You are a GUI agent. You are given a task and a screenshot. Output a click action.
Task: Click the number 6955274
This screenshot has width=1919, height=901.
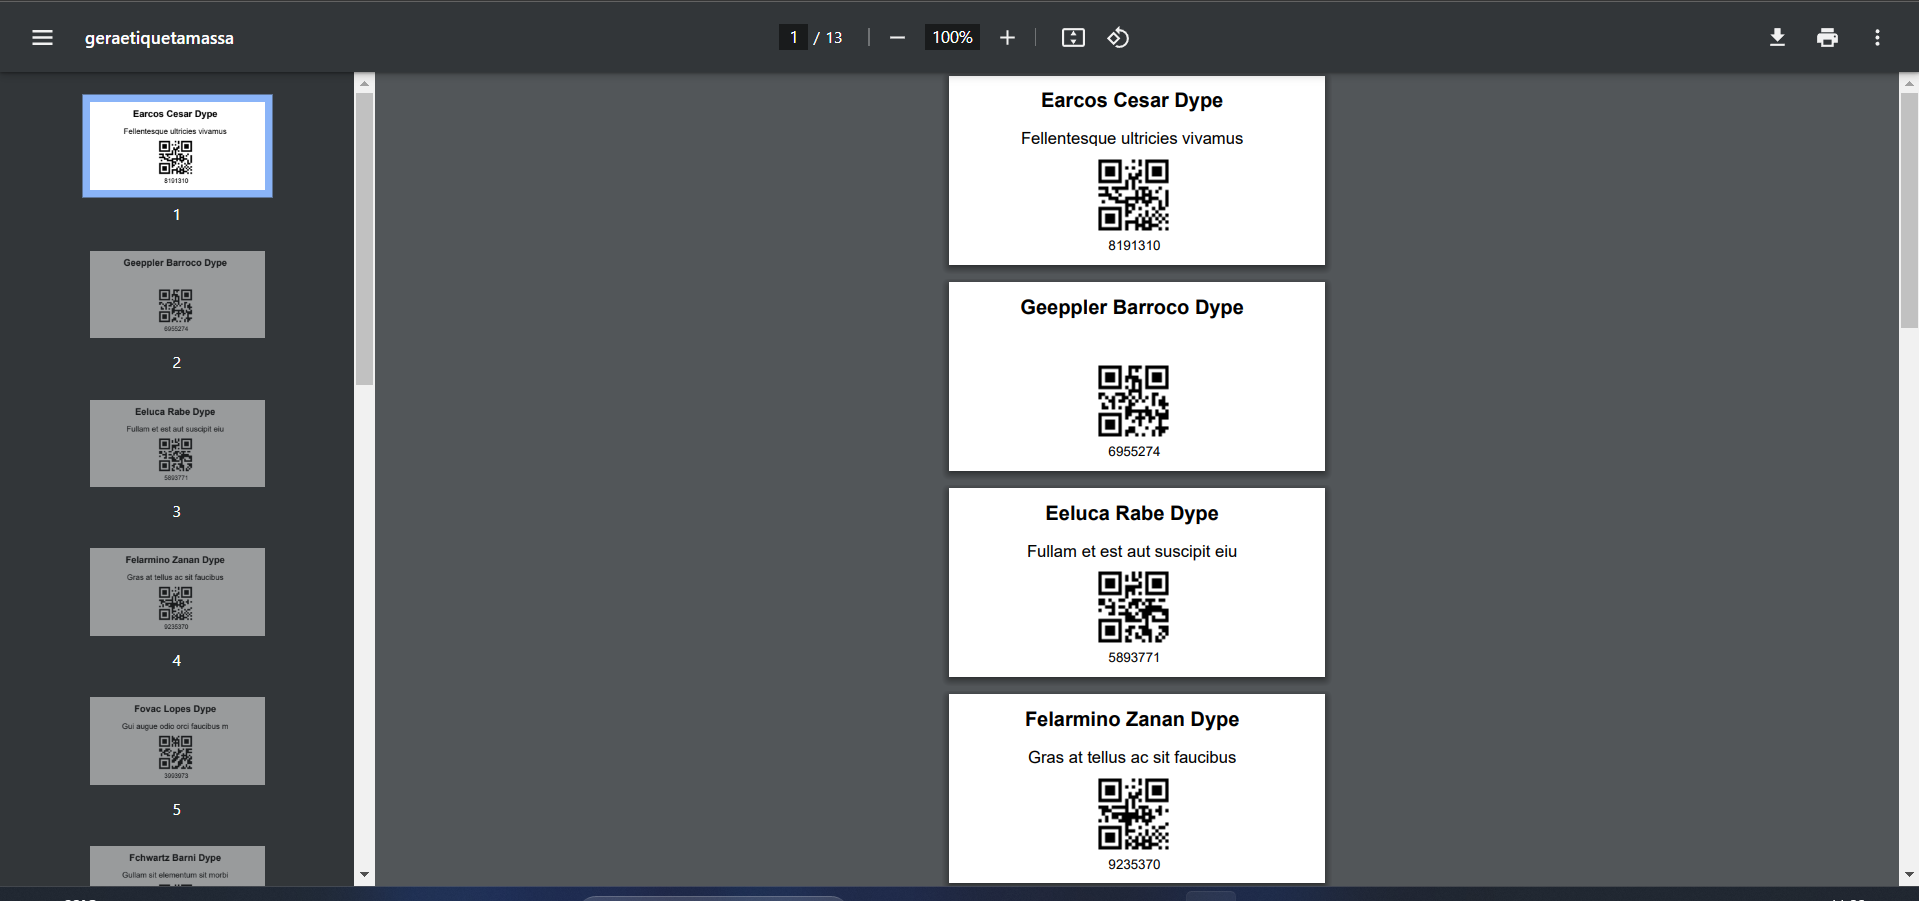click(1134, 451)
